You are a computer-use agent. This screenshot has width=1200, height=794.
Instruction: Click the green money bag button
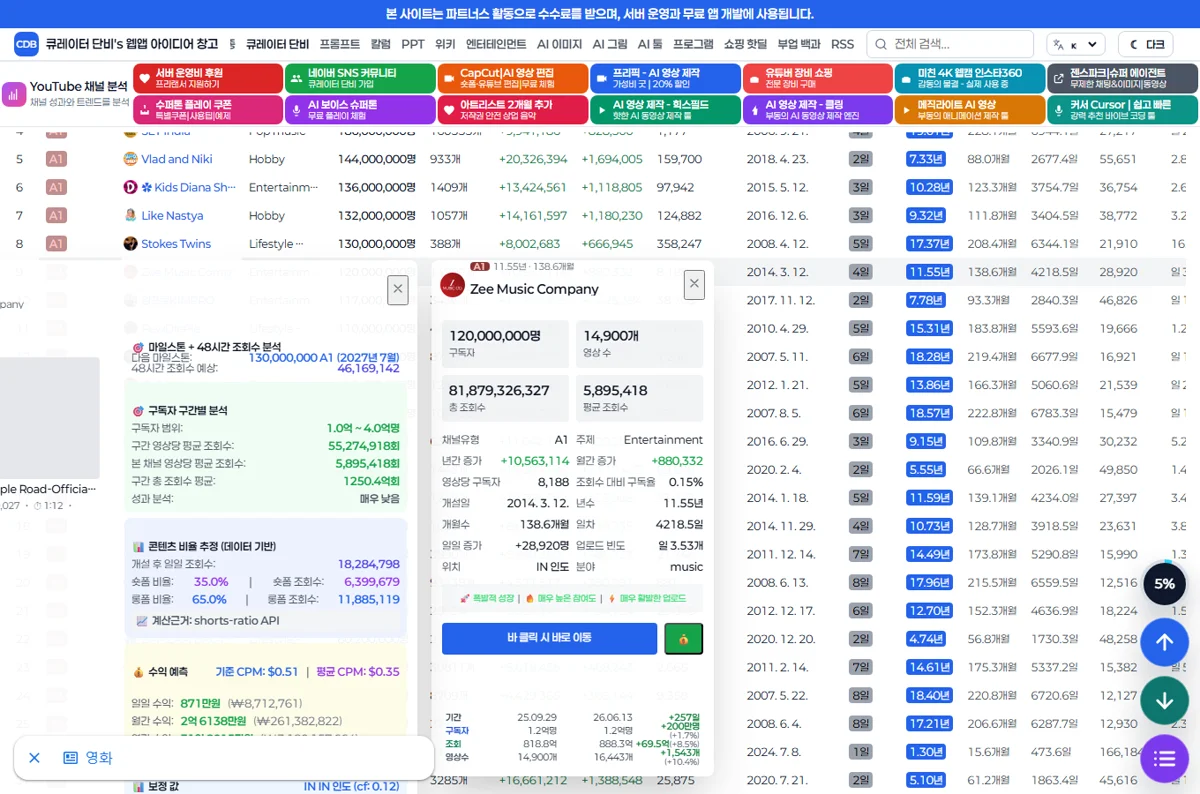coord(684,638)
